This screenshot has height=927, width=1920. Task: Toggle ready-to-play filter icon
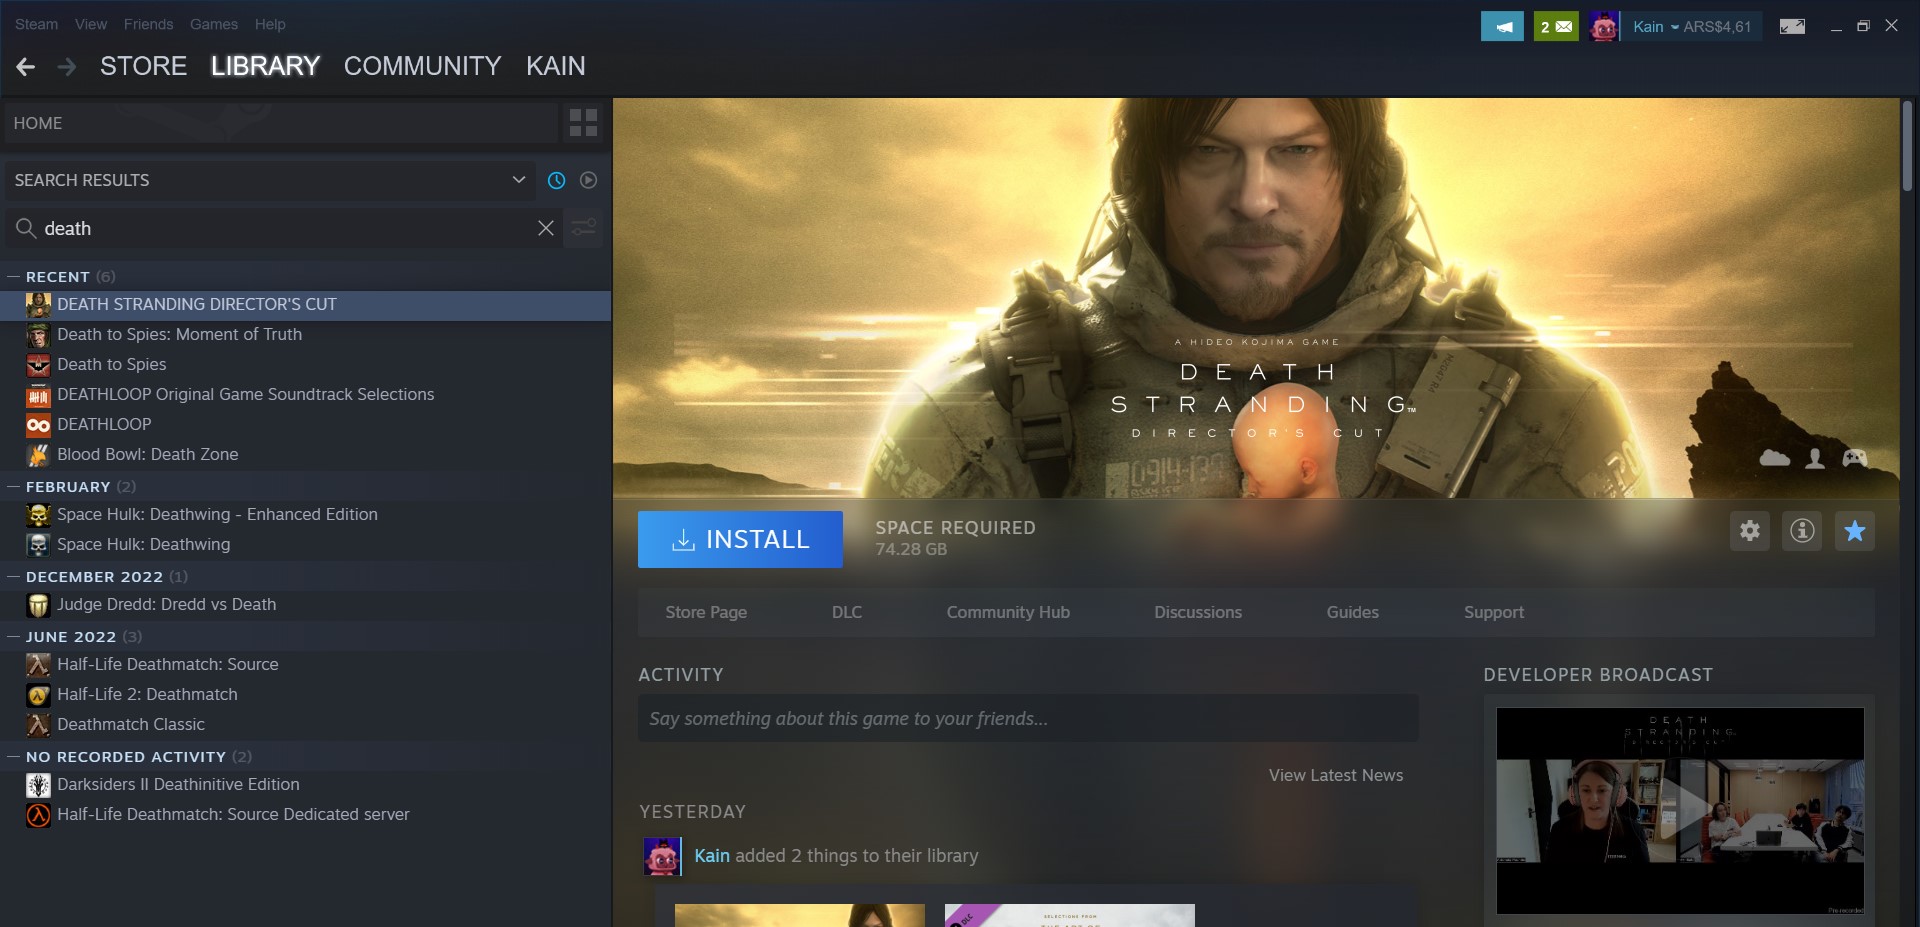589,180
